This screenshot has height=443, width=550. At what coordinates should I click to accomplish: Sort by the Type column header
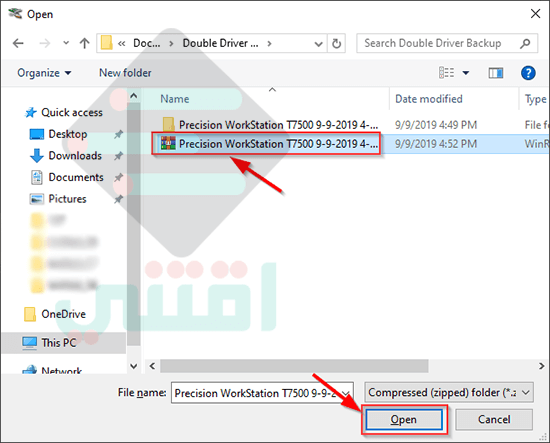tap(535, 99)
